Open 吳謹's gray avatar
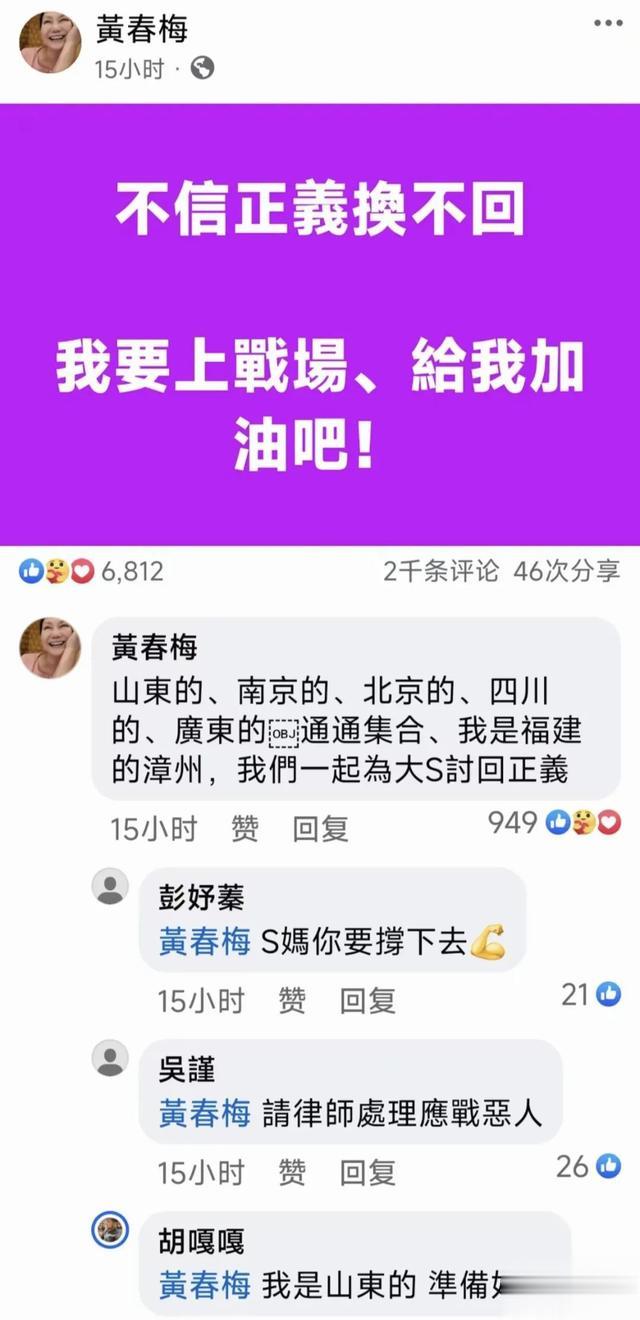640x1320 pixels. [x=110, y=1058]
